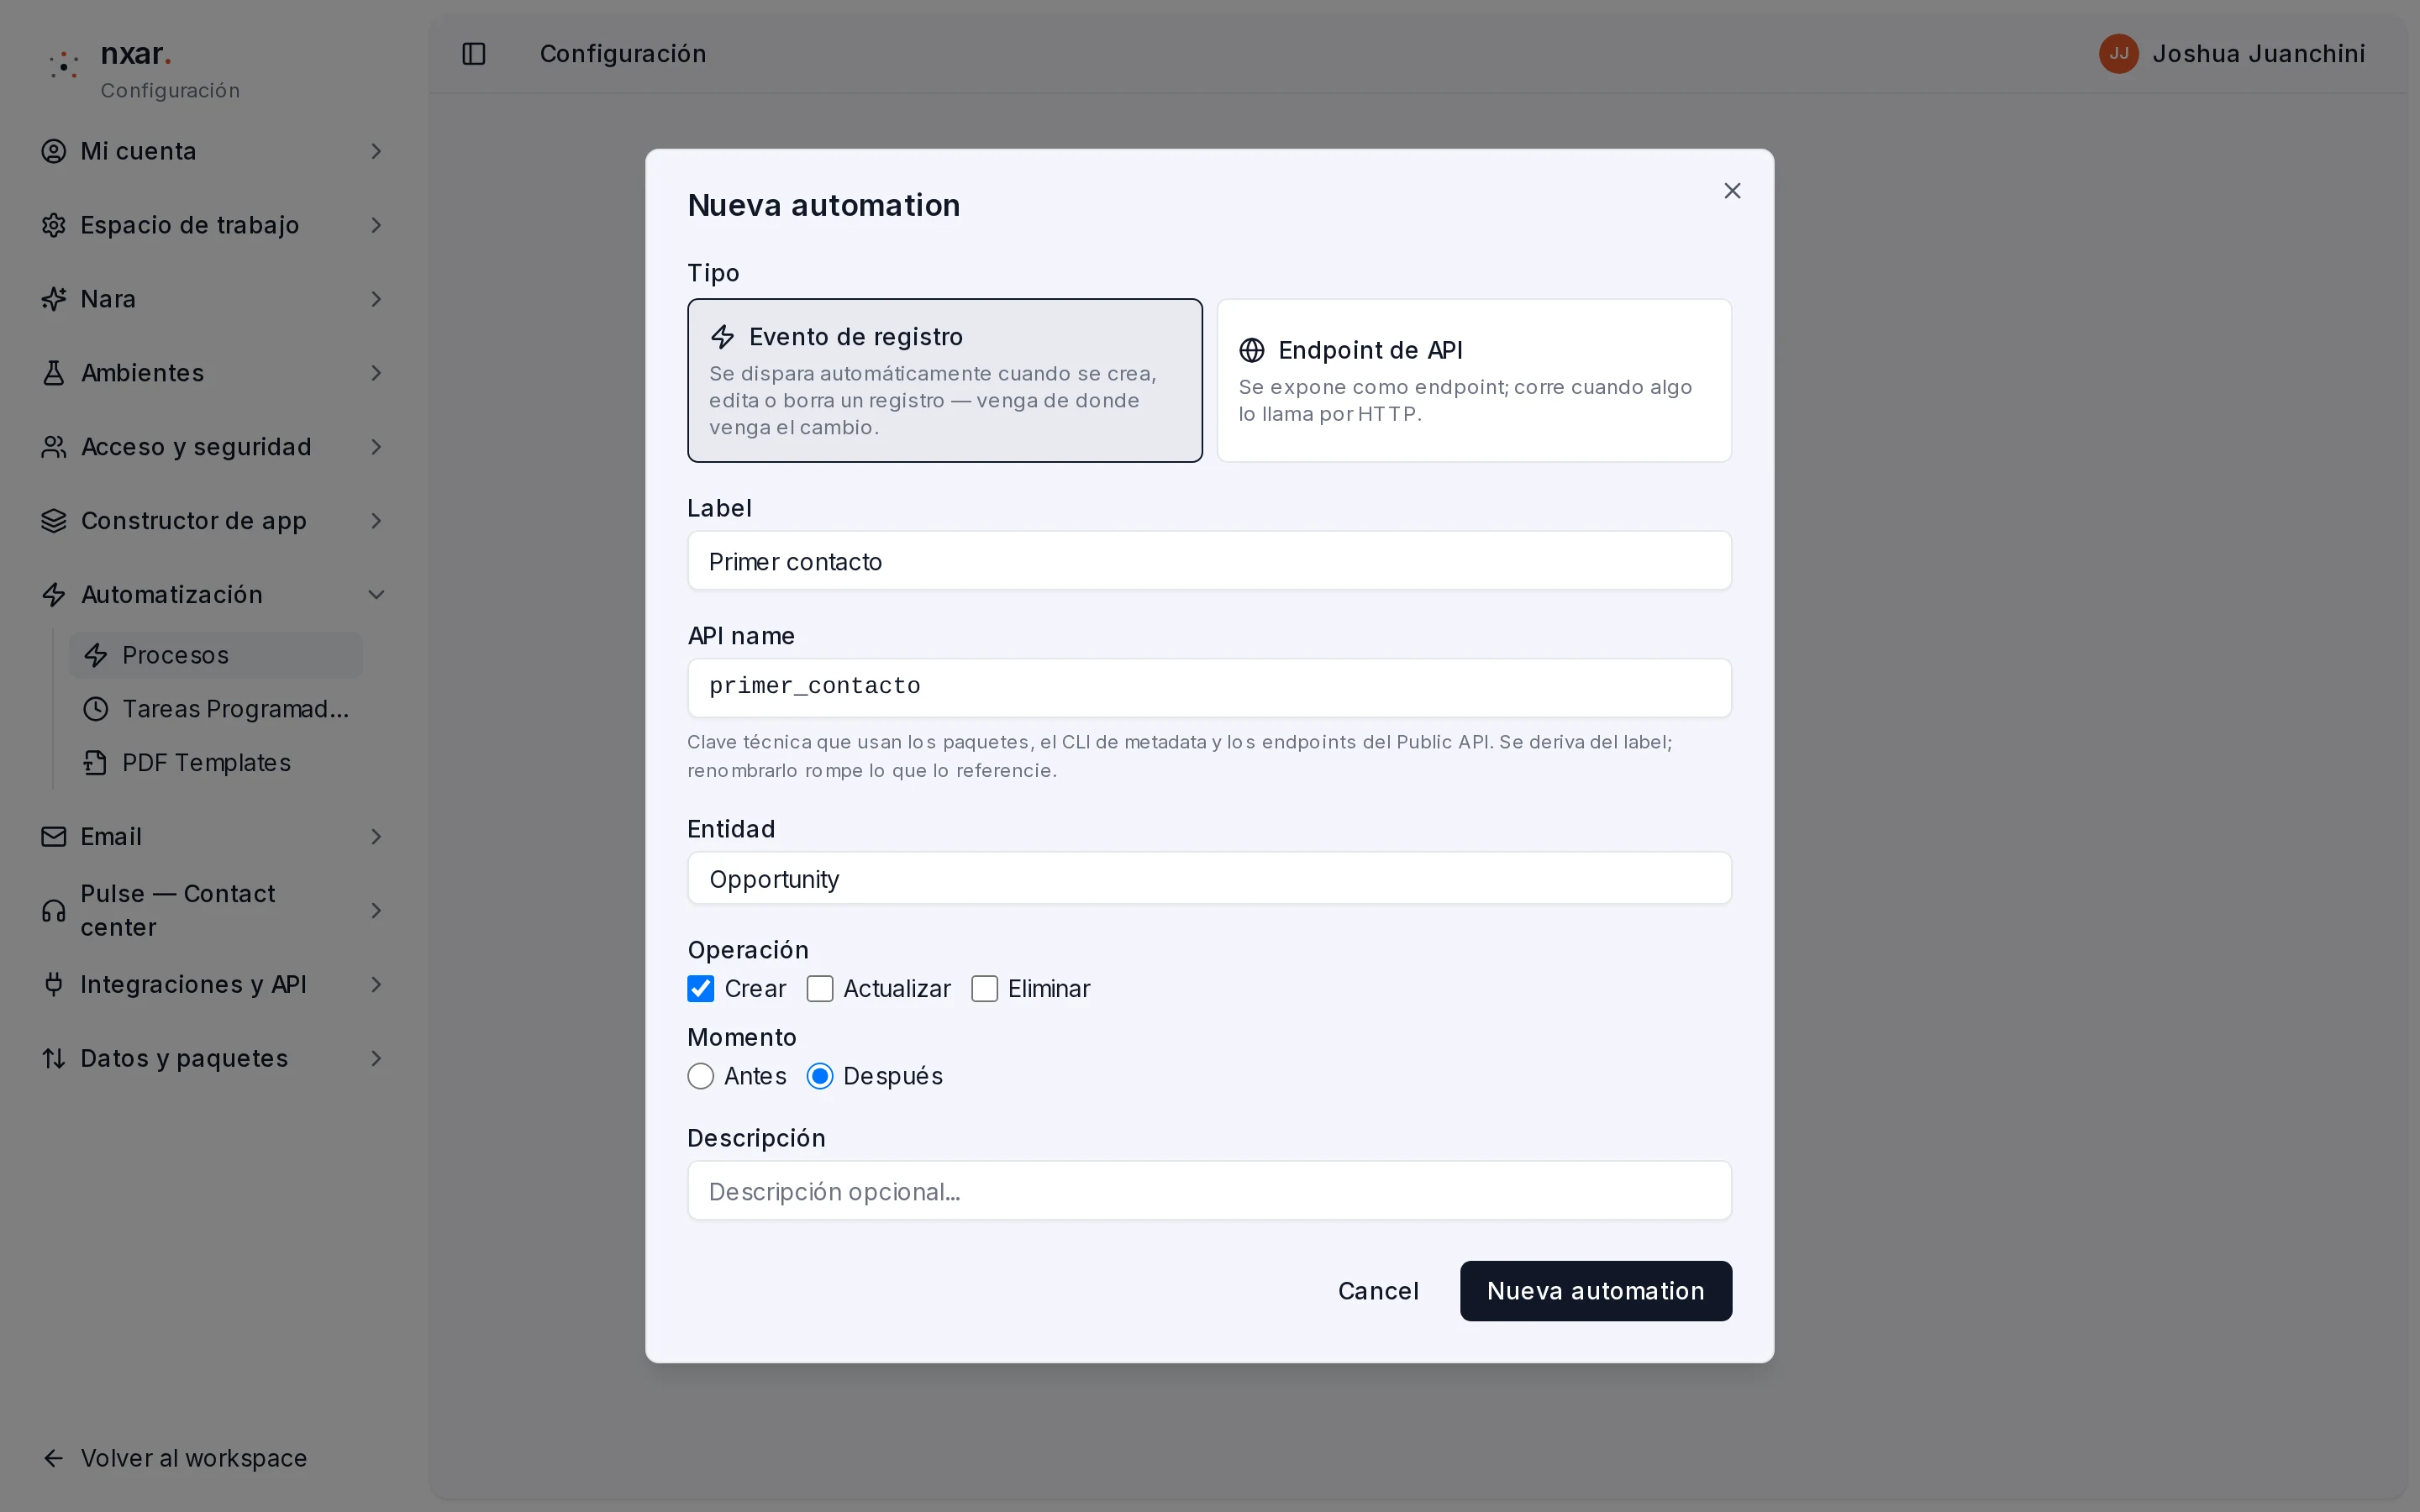The image size is (2420, 1512).
Task: Click the back arrow beside Volver al workspace
Action: pos(54,1458)
